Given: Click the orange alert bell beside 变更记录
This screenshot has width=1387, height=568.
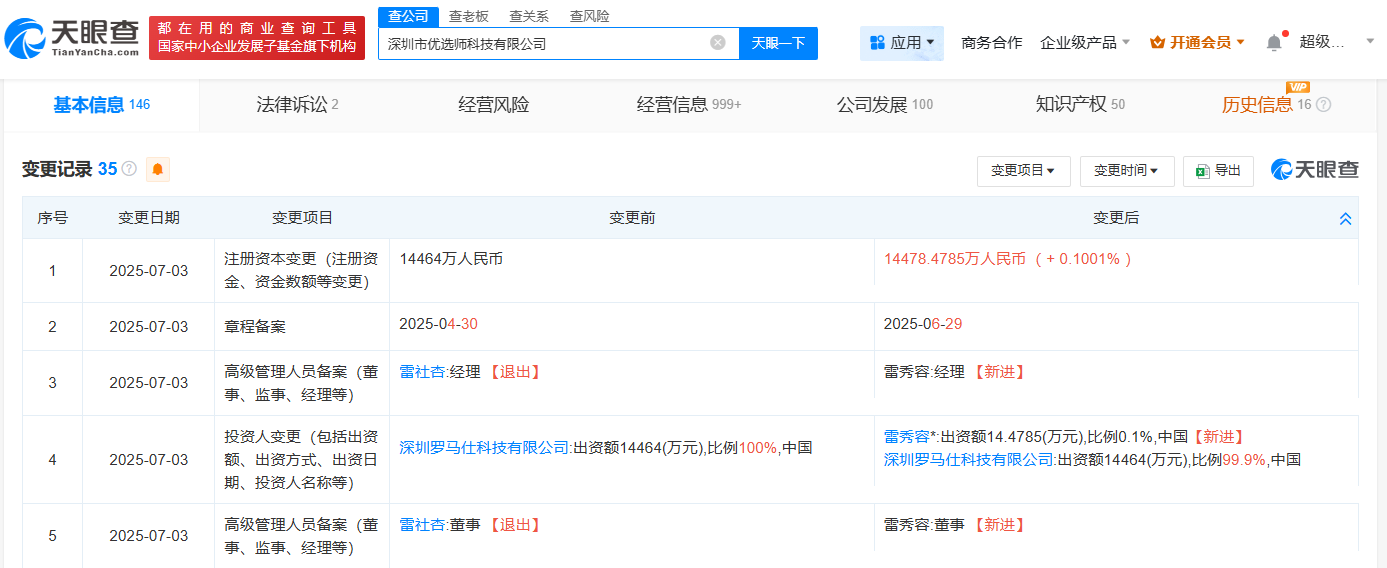Looking at the screenshot, I should [x=158, y=169].
